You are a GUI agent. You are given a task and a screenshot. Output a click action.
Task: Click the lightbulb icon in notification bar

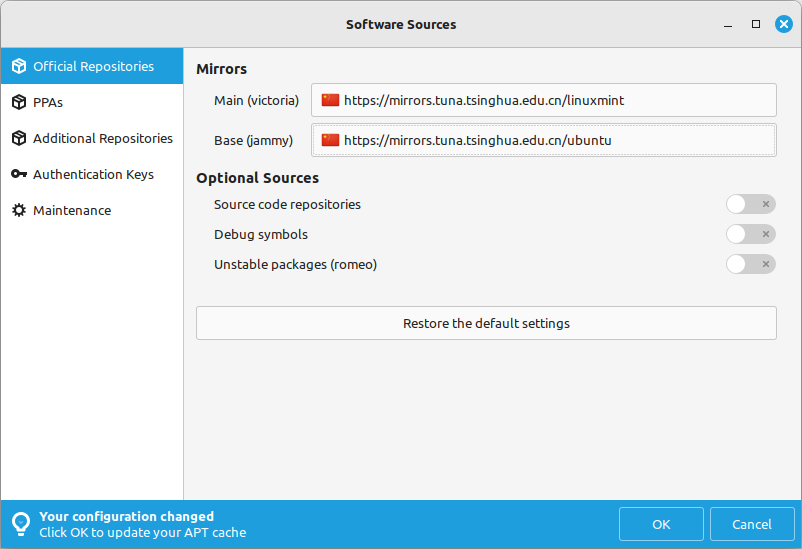21,524
